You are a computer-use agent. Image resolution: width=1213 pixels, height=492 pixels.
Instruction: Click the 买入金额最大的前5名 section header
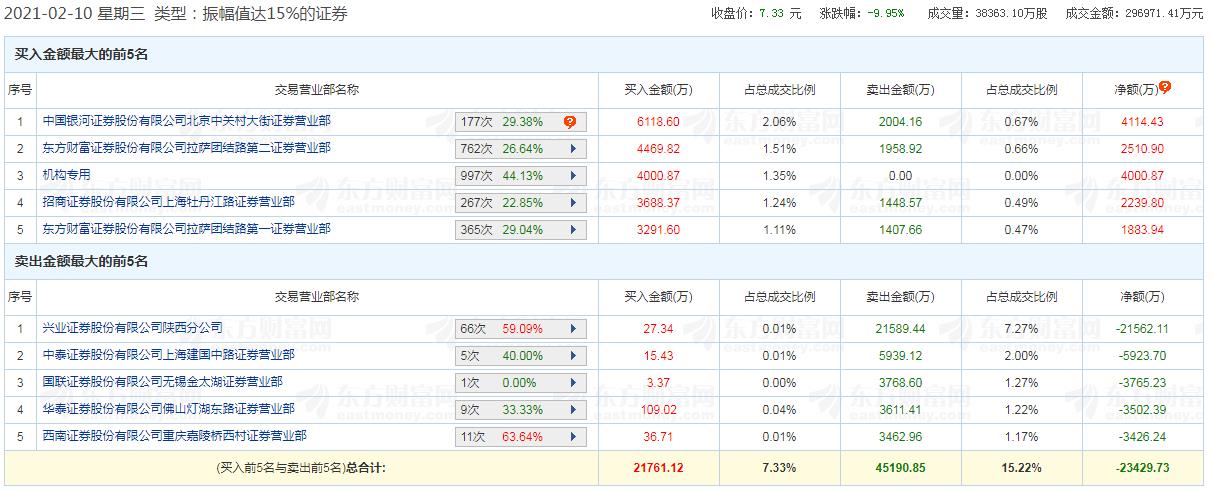[x=82, y=55]
